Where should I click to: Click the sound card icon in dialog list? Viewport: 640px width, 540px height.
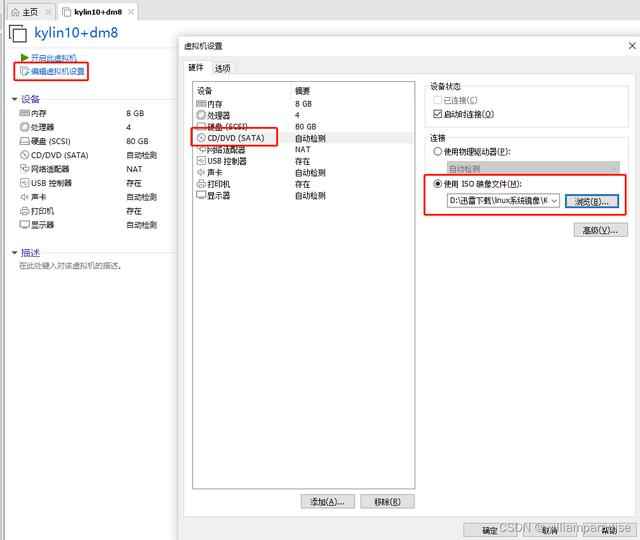pos(201,172)
